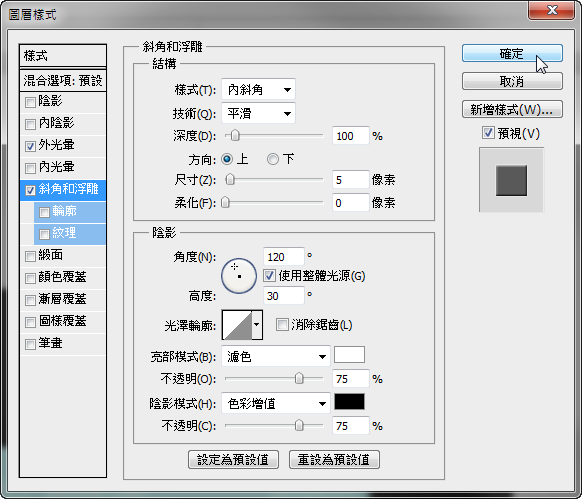Click the 尺寸 size input field
This screenshot has height=499, width=582.
coord(350,180)
